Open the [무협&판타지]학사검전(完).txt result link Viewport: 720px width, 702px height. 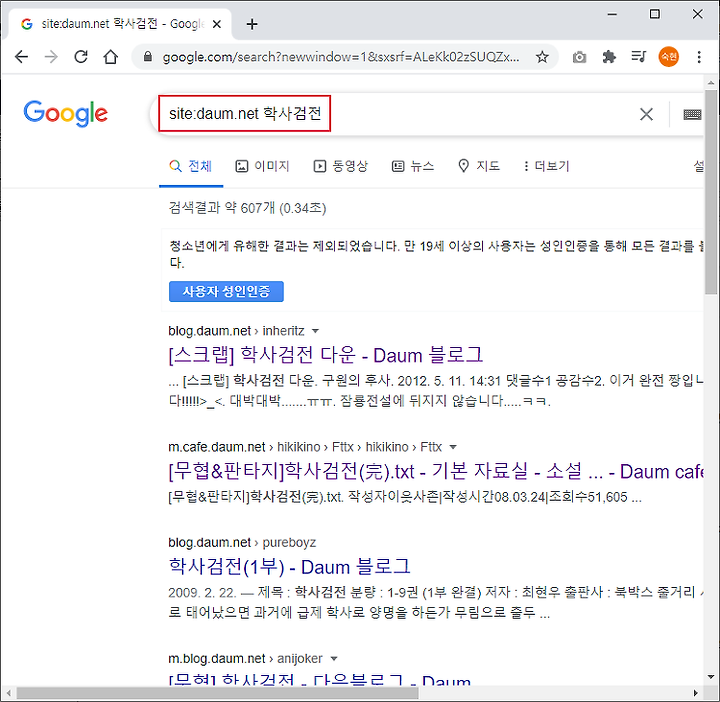436,472
